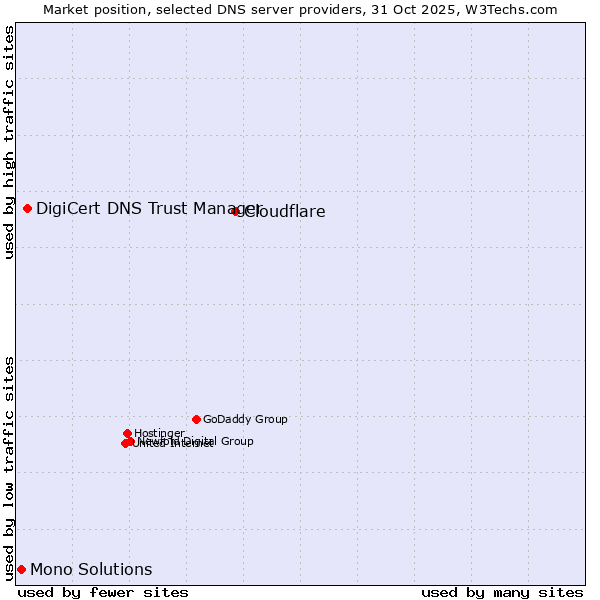Click the DigiCert DNS Trust Manager red marker

[28, 208]
